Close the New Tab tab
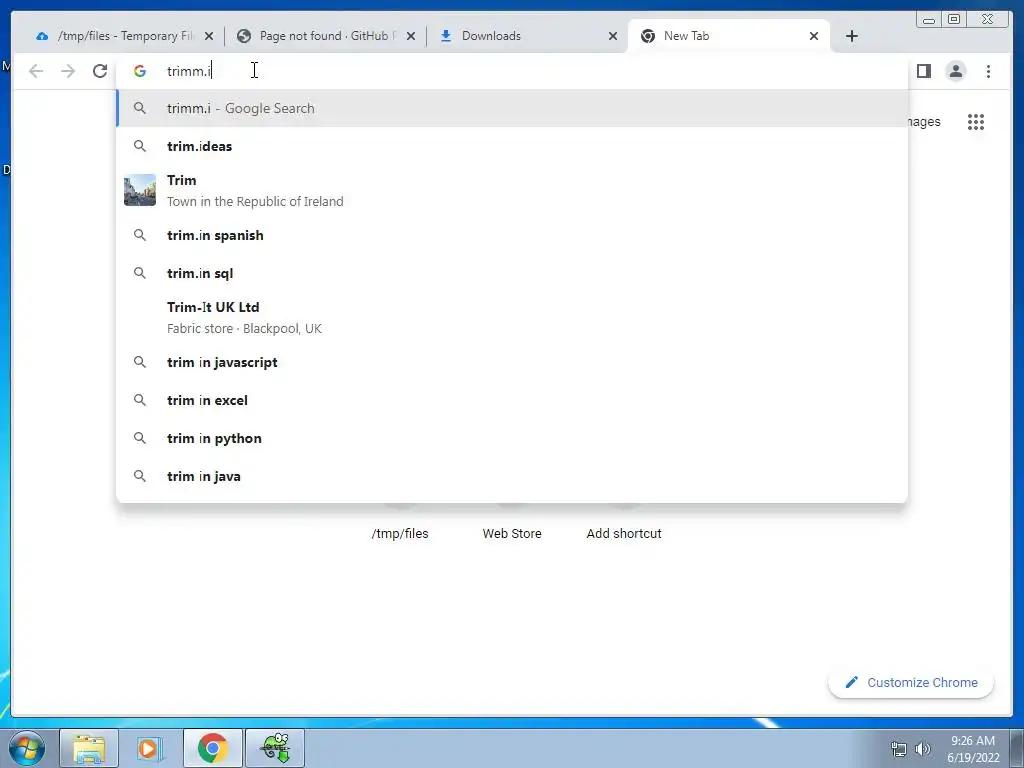 (x=814, y=36)
